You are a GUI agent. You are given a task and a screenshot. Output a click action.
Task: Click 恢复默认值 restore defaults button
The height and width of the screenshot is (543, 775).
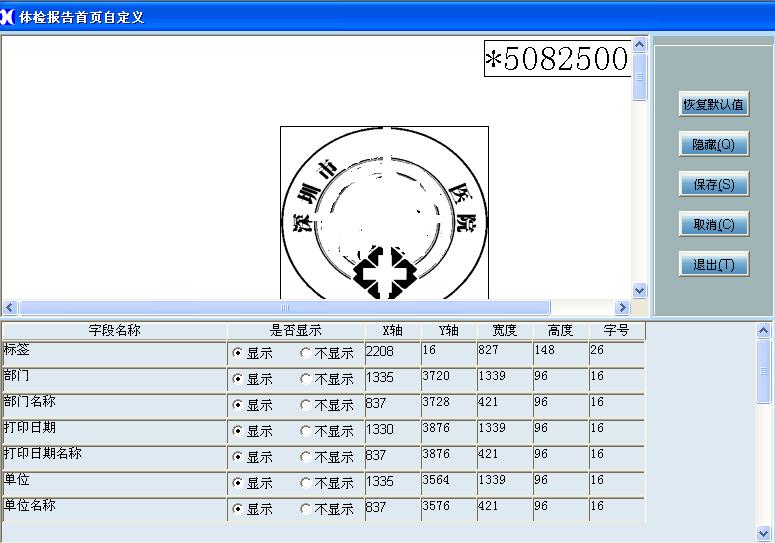(713, 105)
